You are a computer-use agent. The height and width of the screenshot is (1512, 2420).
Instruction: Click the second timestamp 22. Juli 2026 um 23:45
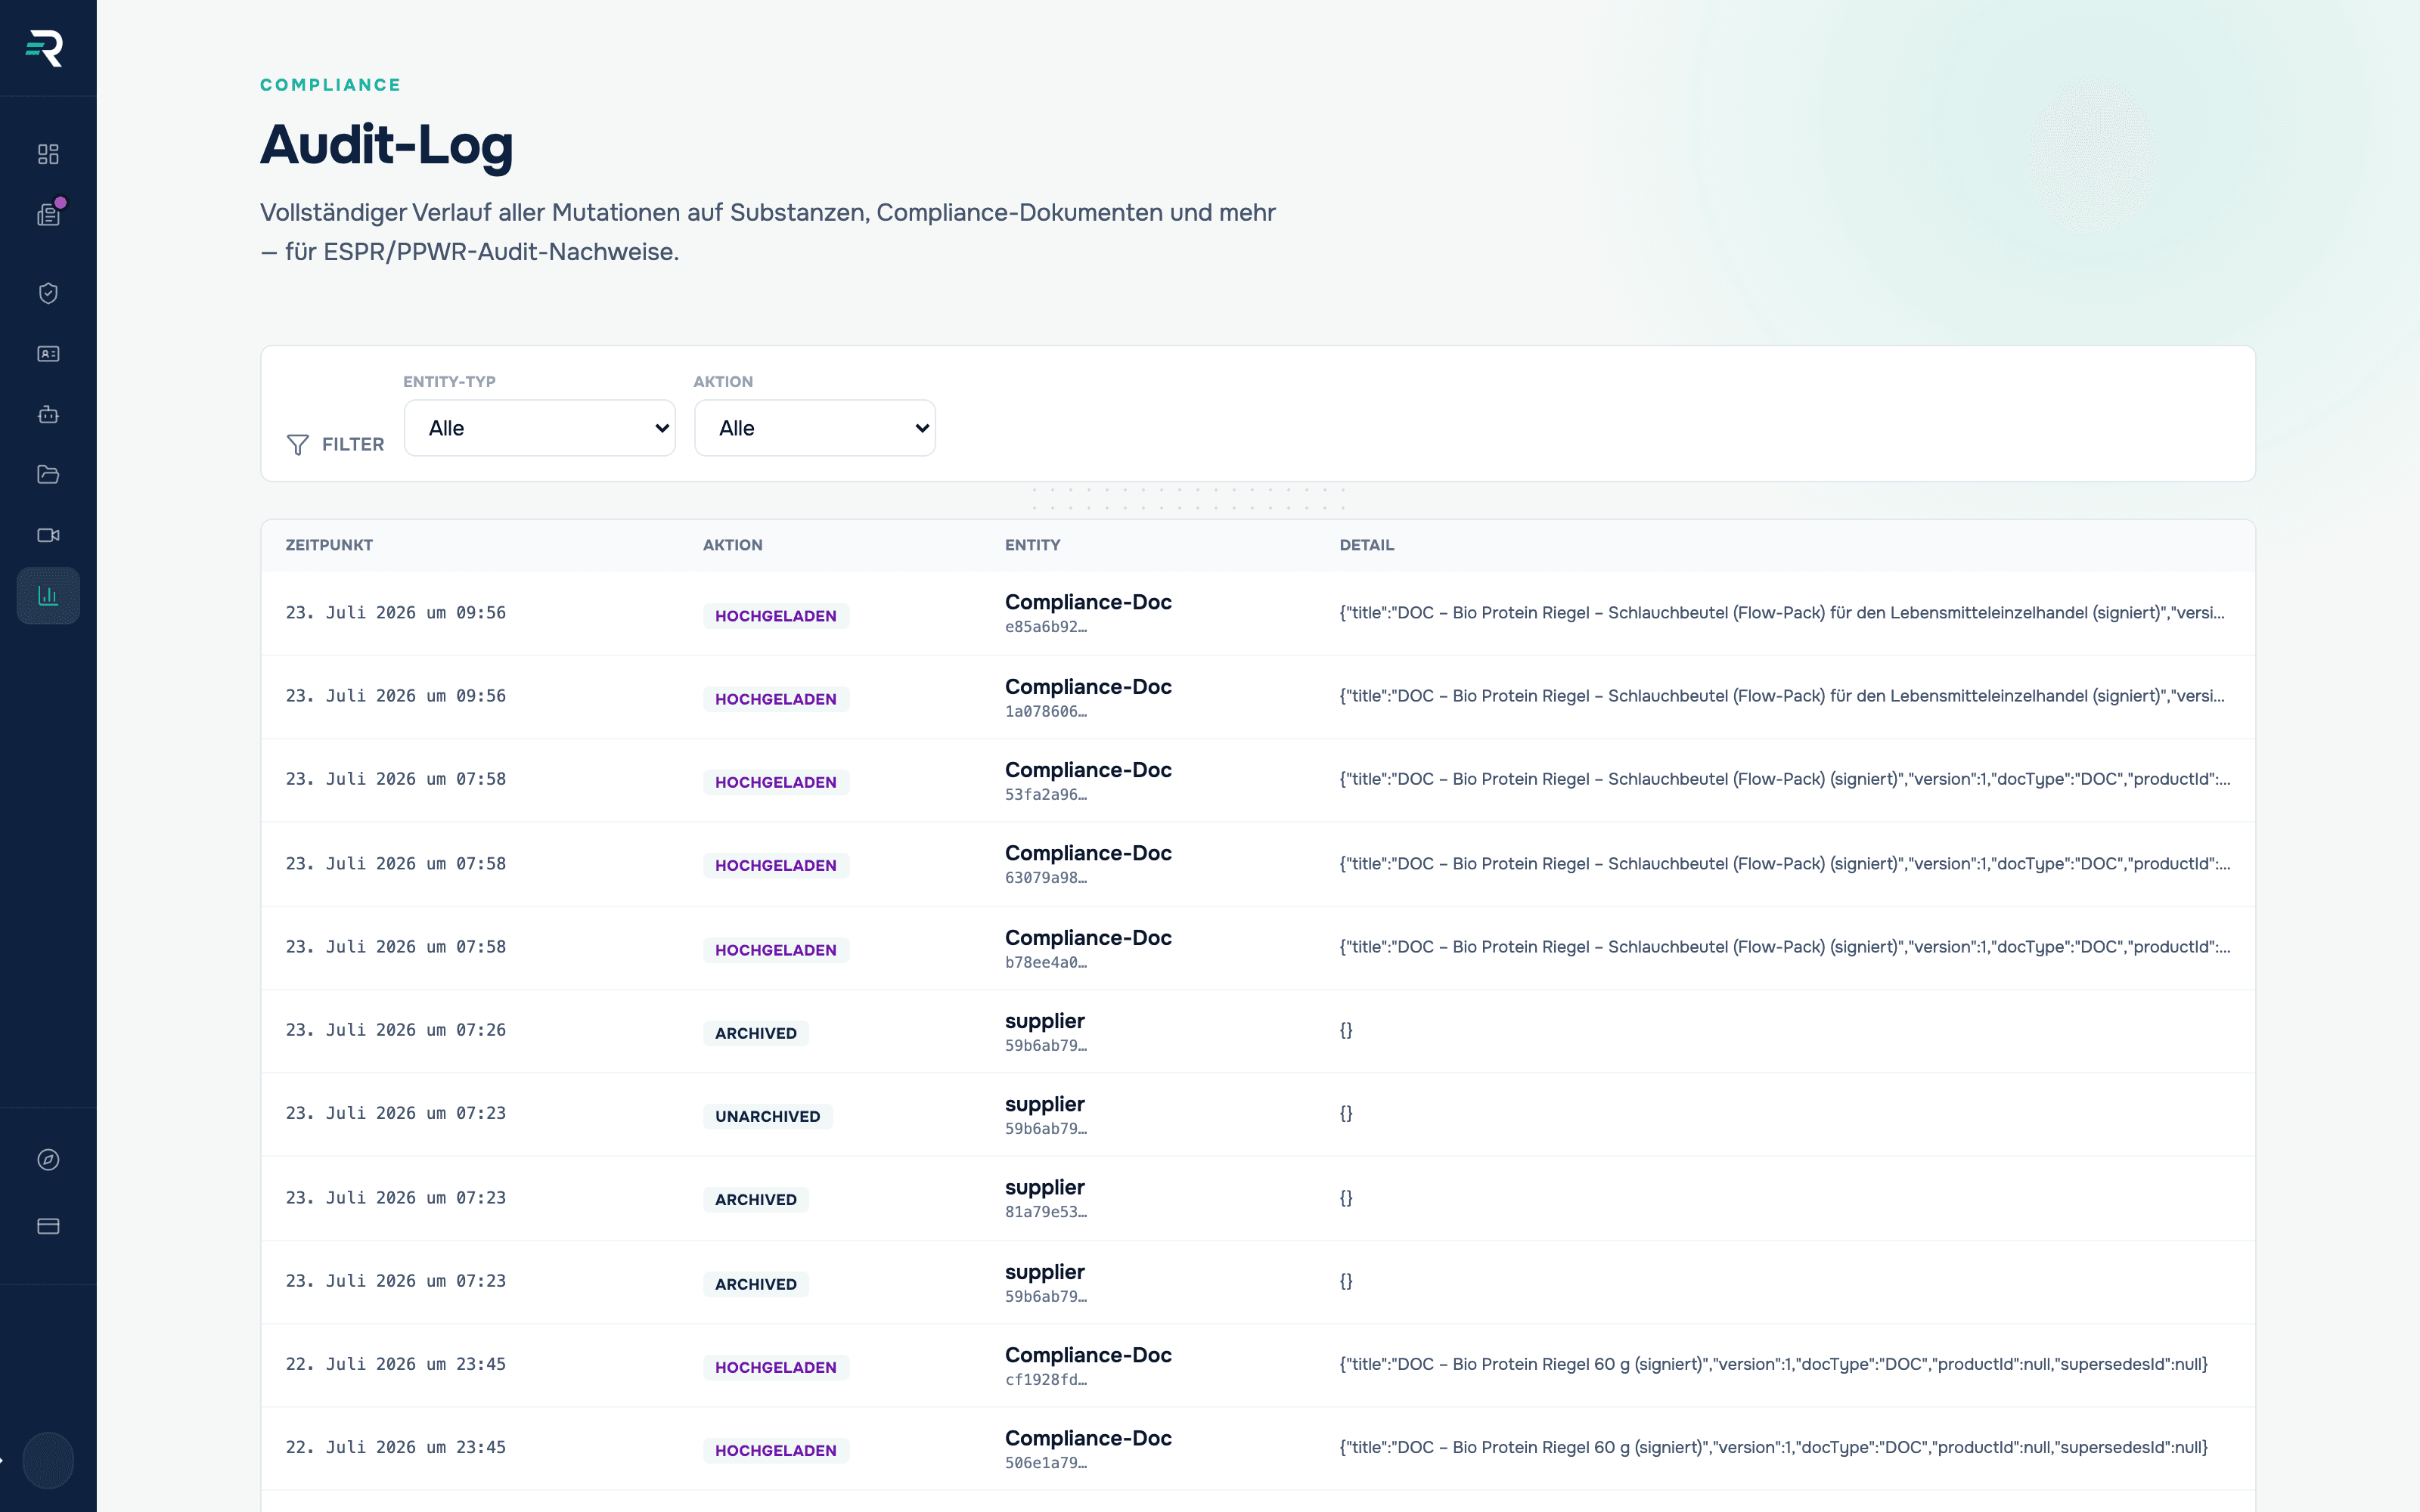[x=396, y=1447]
